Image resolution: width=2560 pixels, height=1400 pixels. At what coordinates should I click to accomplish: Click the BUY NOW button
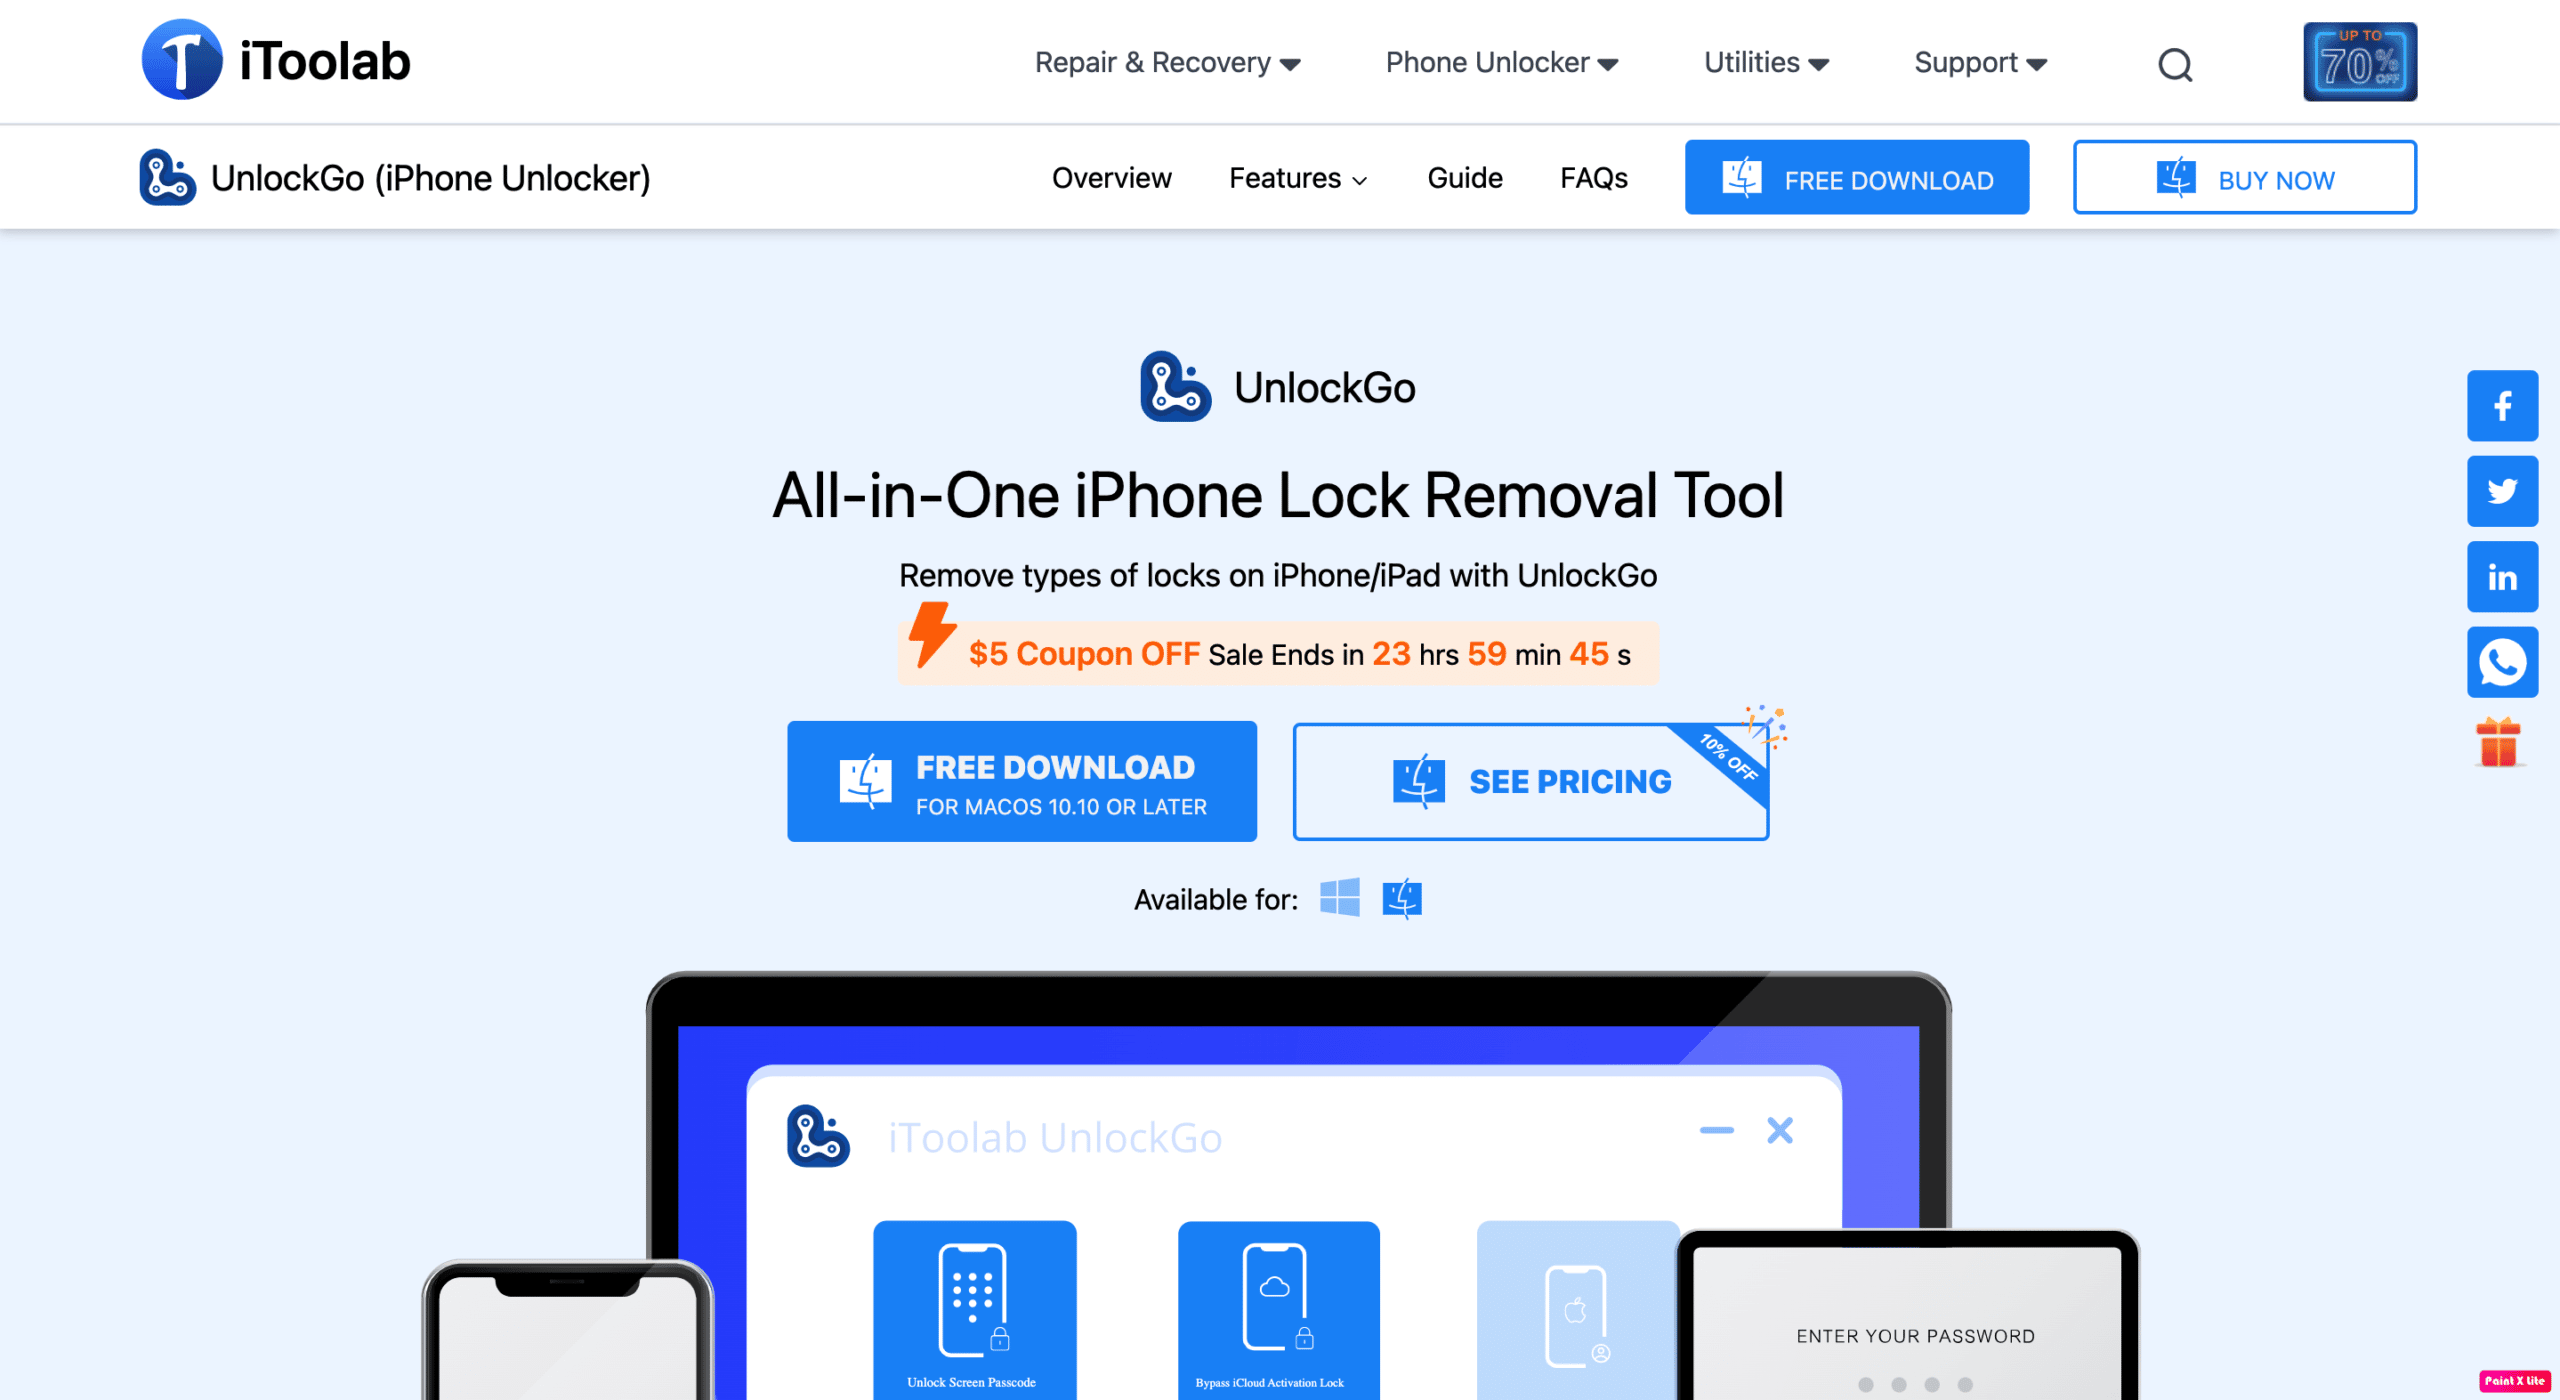2245,178
